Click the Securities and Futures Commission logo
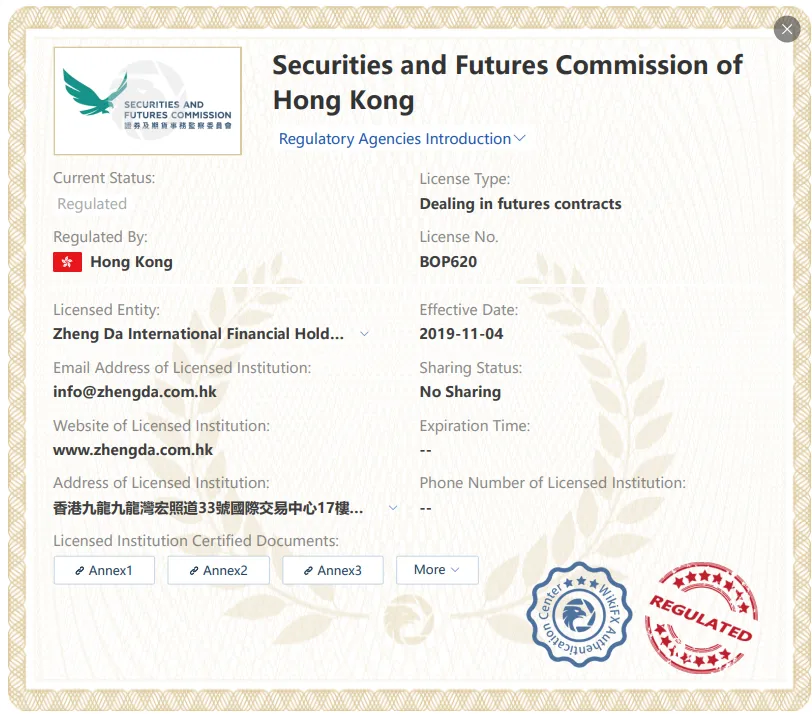The width and height of the screenshot is (812, 714). tap(148, 100)
